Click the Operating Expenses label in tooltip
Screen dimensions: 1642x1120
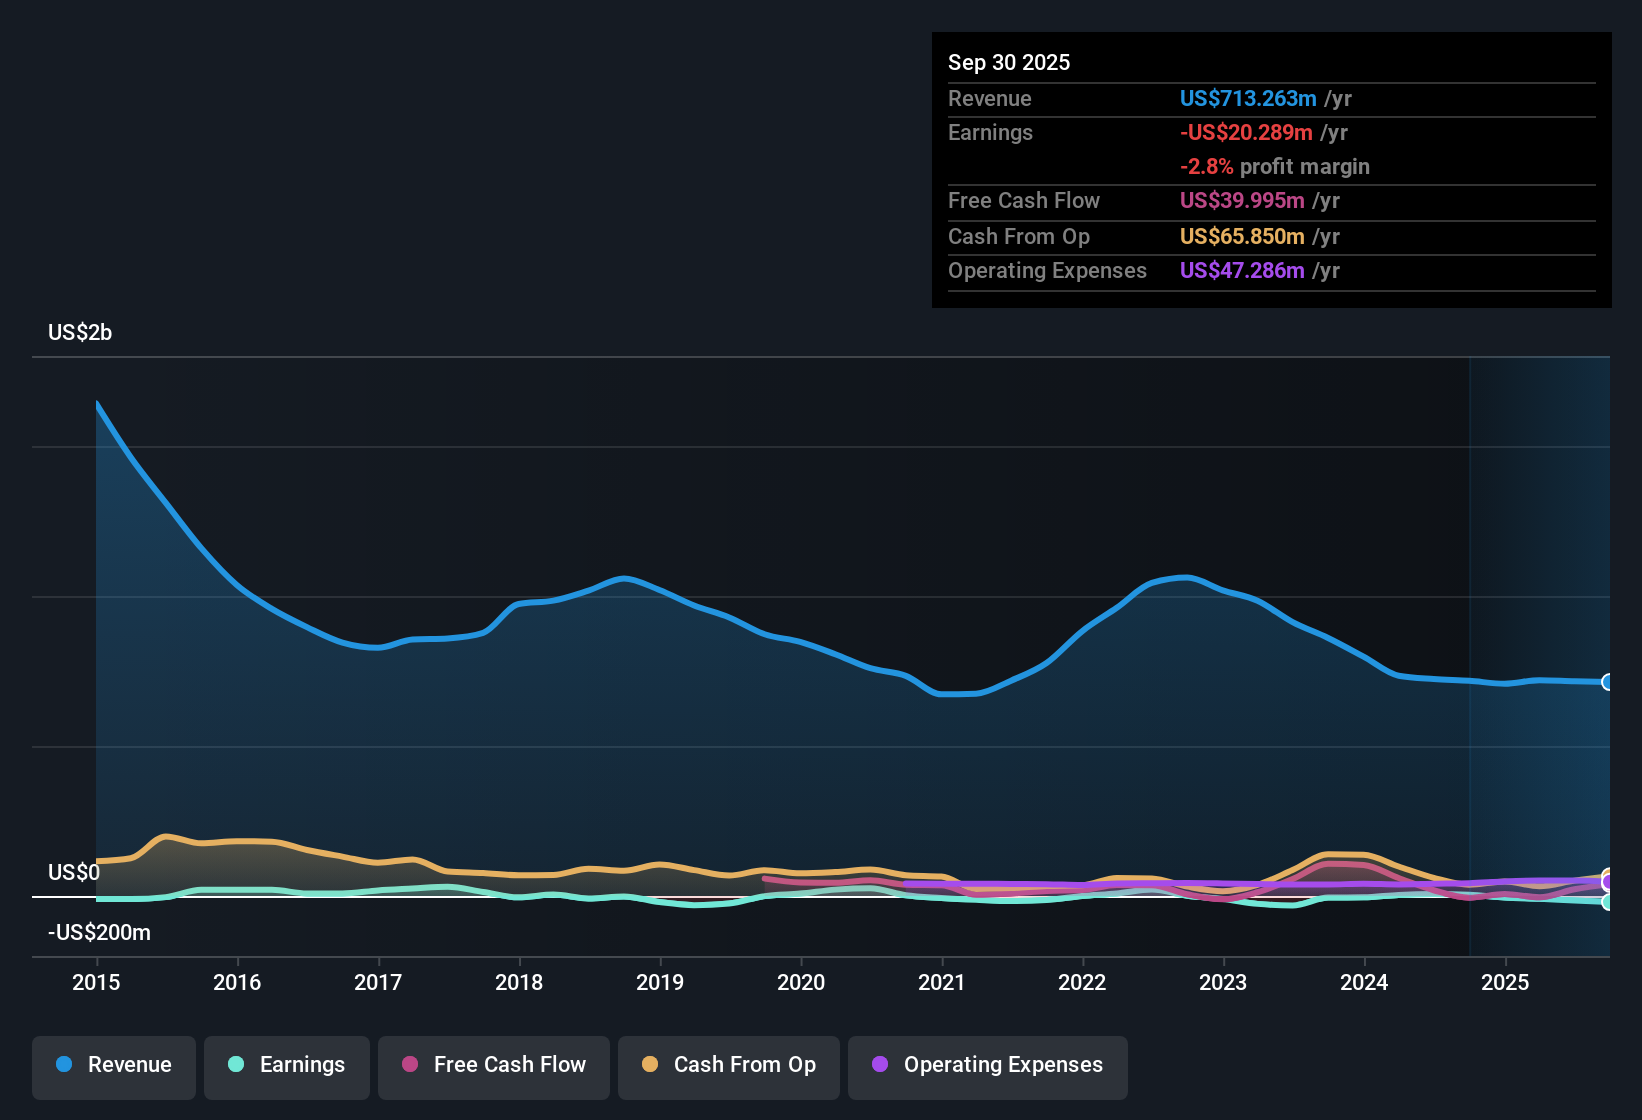[1047, 270]
